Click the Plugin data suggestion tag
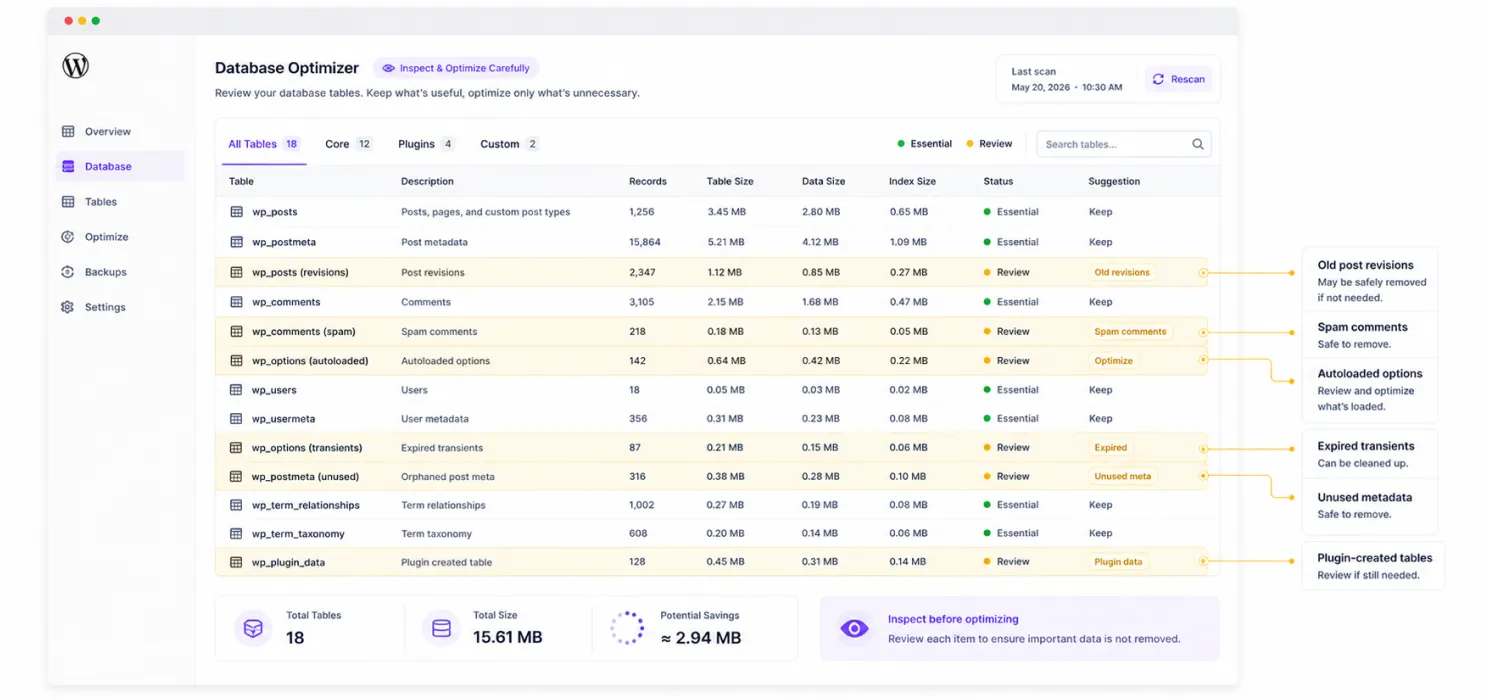Viewport: 1488px width, 700px height. [1118, 562]
